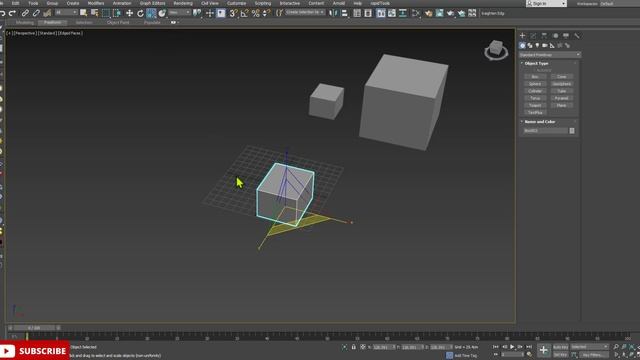Select the Select and Link tool
Screen dimensions: 640x360
coord(25,13)
